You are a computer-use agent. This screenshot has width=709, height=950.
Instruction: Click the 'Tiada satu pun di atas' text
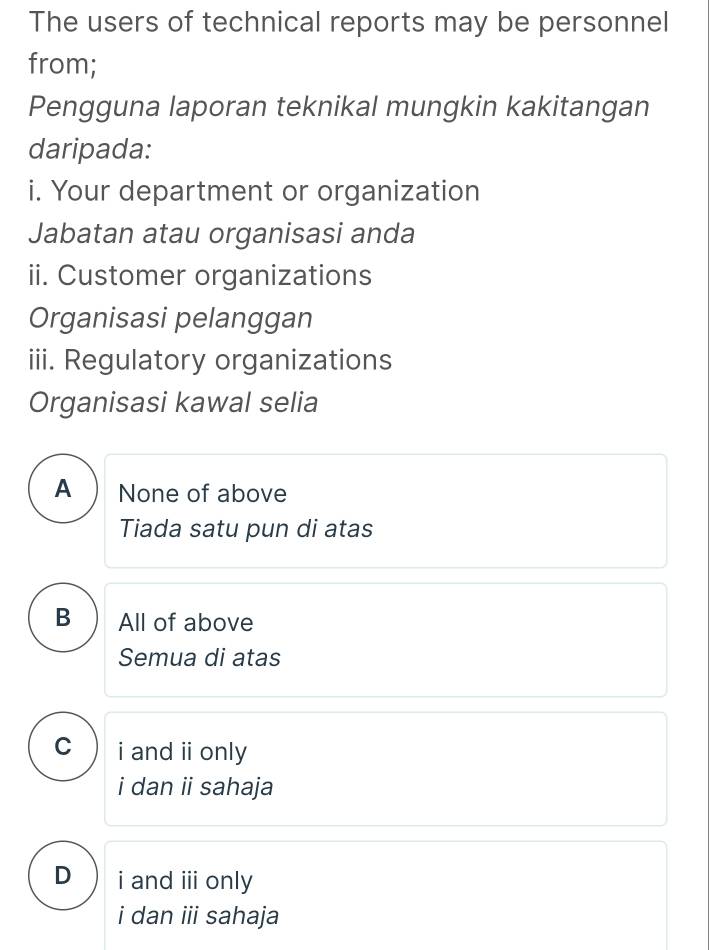(x=246, y=528)
